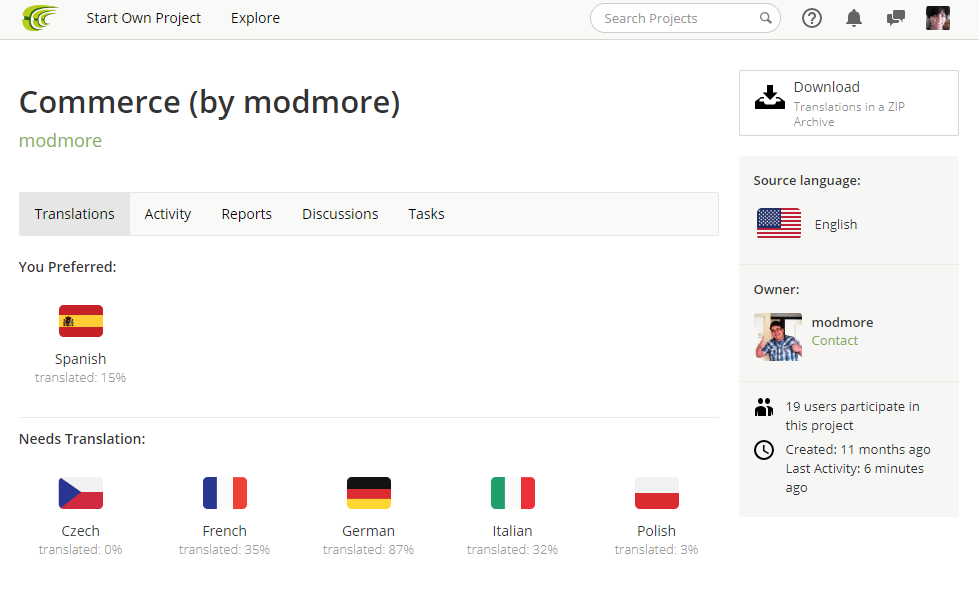This screenshot has height=596, width=979.
Task: Open the Polish language link
Action: [657, 531]
